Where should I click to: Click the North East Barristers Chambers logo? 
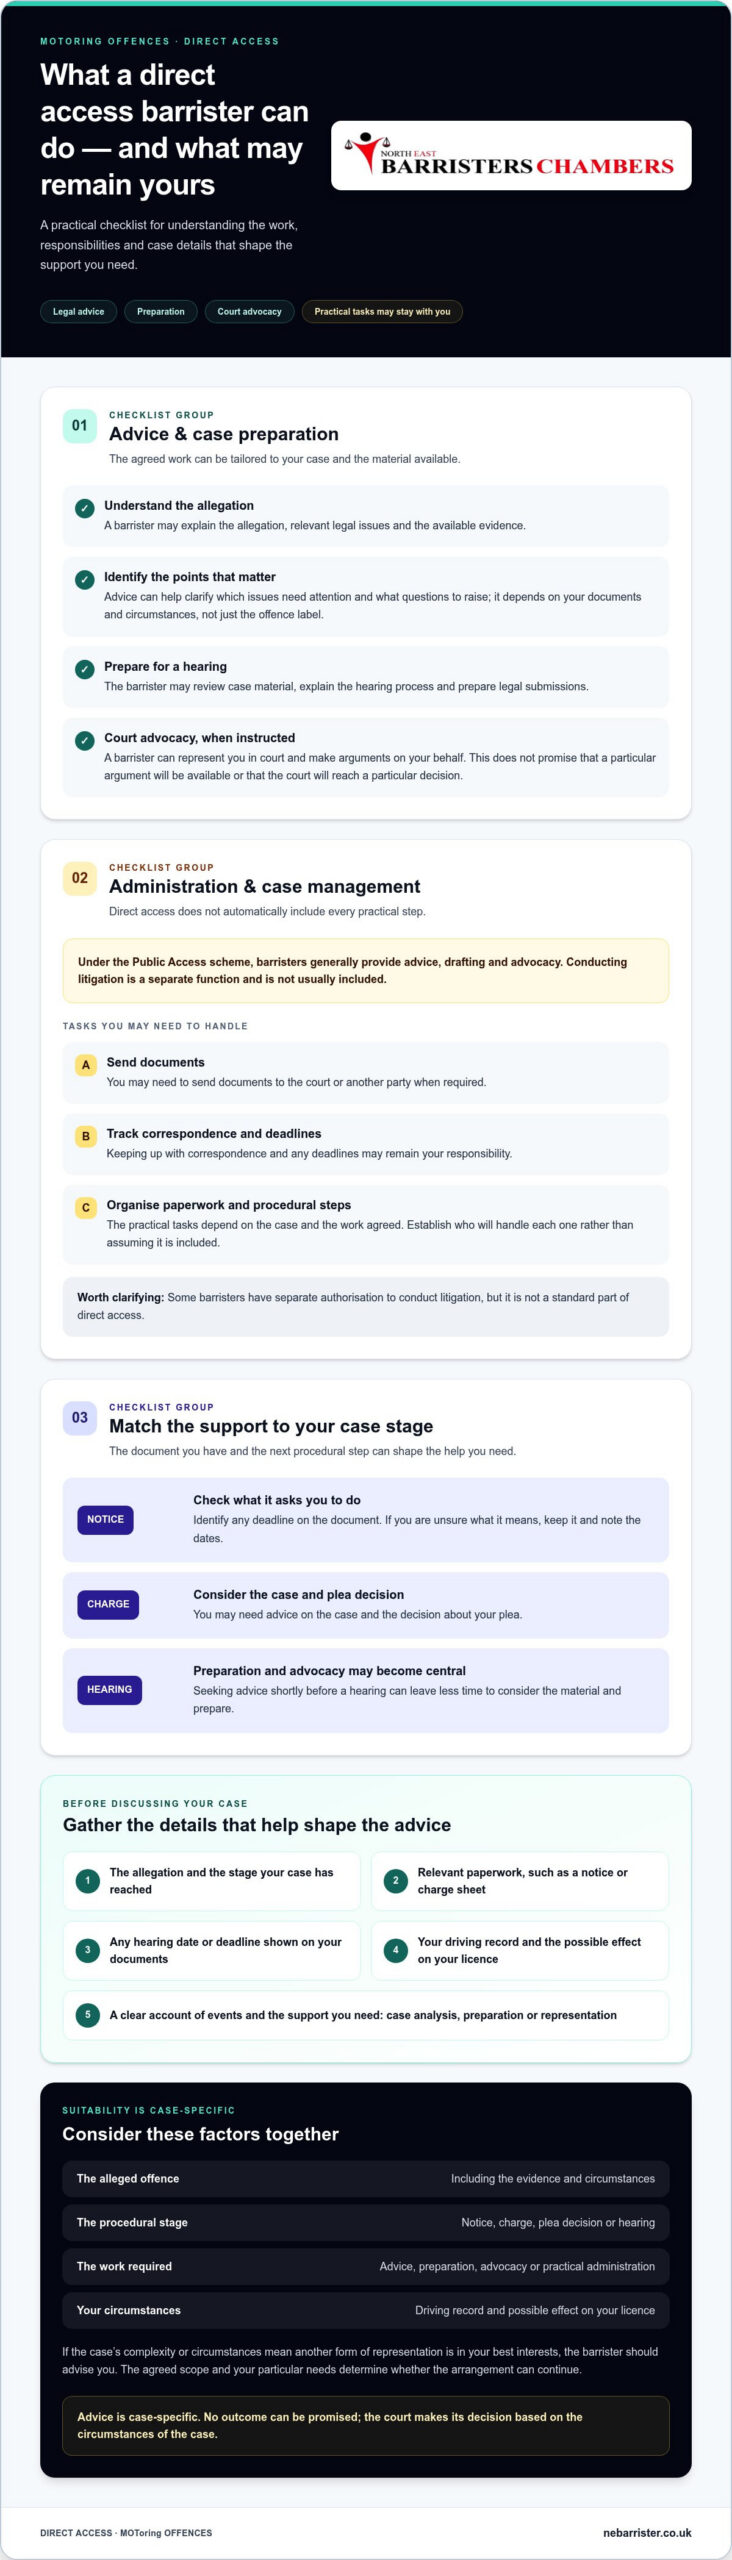point(511,156)
